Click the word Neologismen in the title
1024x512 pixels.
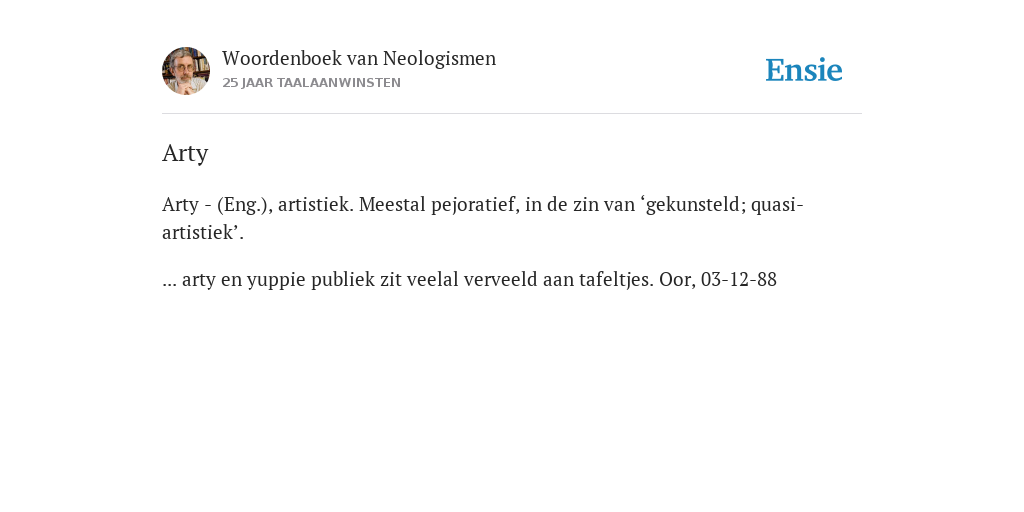(440, 59)
